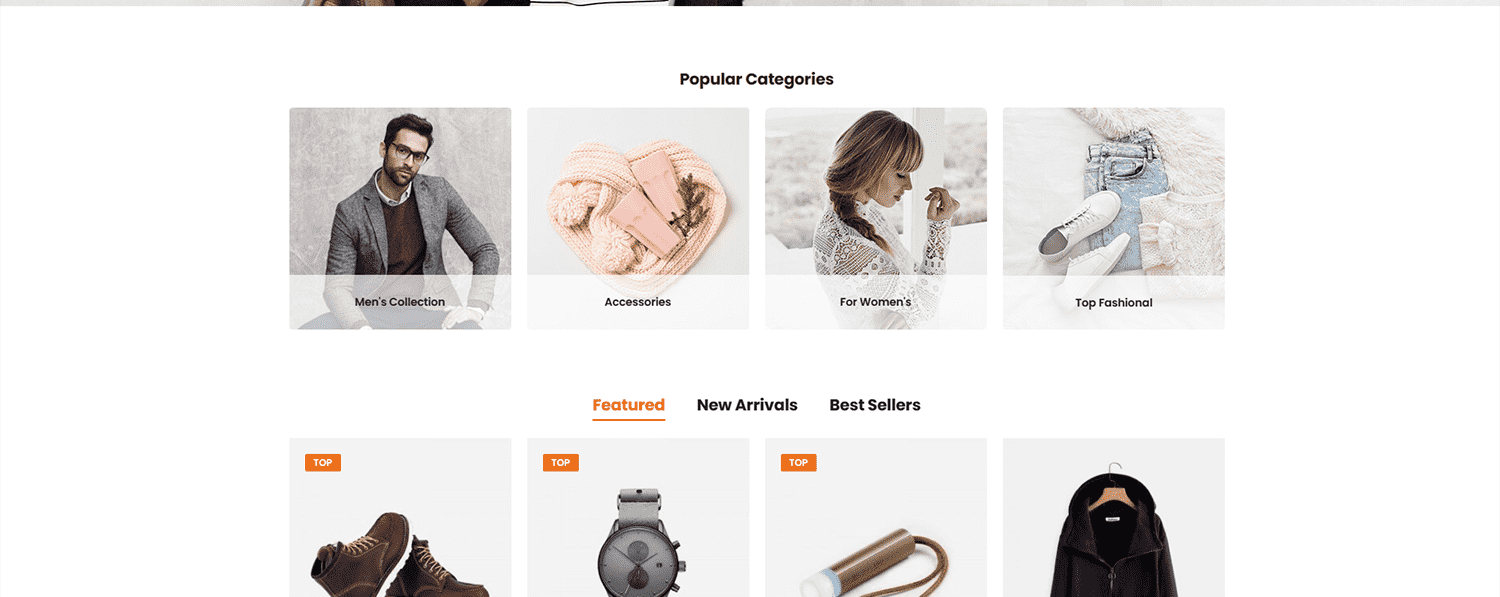The image size is (1500, 597).
Task: Click the TOP badge on boots product
Action: 323,463
